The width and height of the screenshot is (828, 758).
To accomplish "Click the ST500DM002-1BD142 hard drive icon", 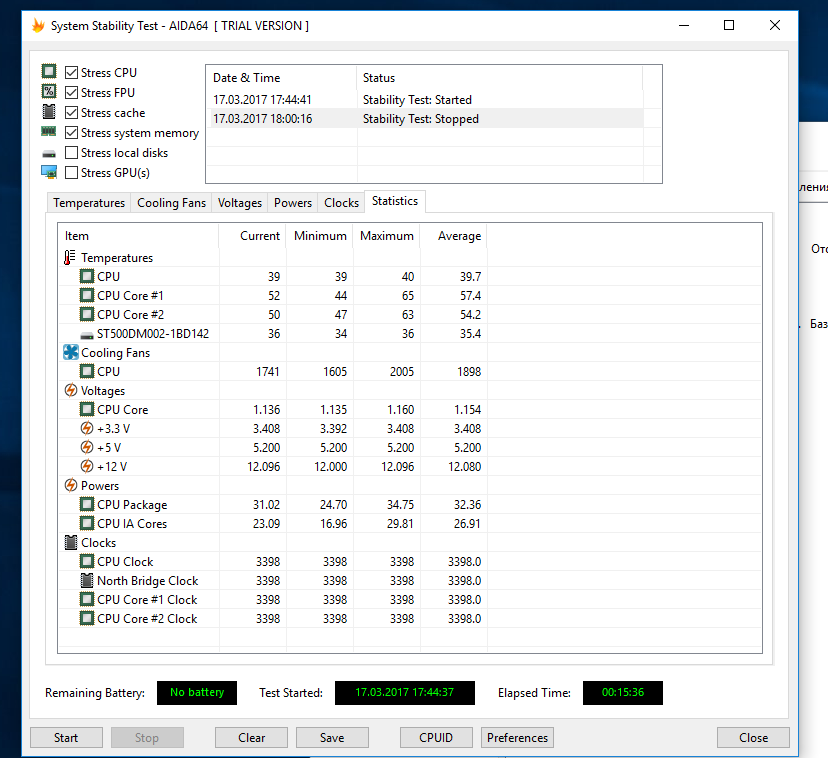I will point(87,335).
